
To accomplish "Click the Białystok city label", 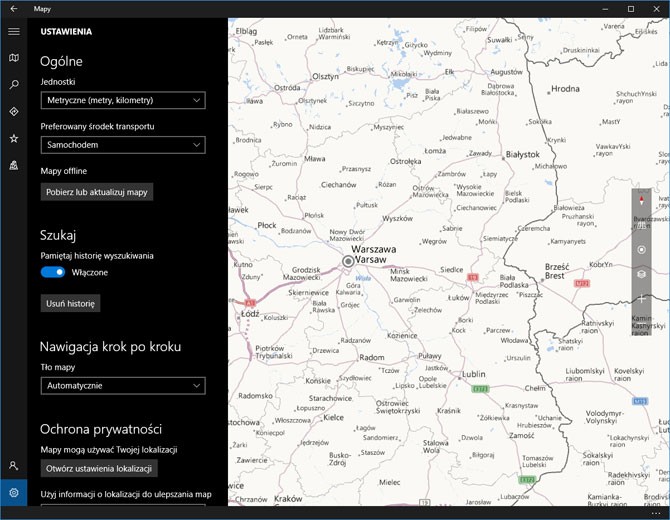I will click(523, 154).
